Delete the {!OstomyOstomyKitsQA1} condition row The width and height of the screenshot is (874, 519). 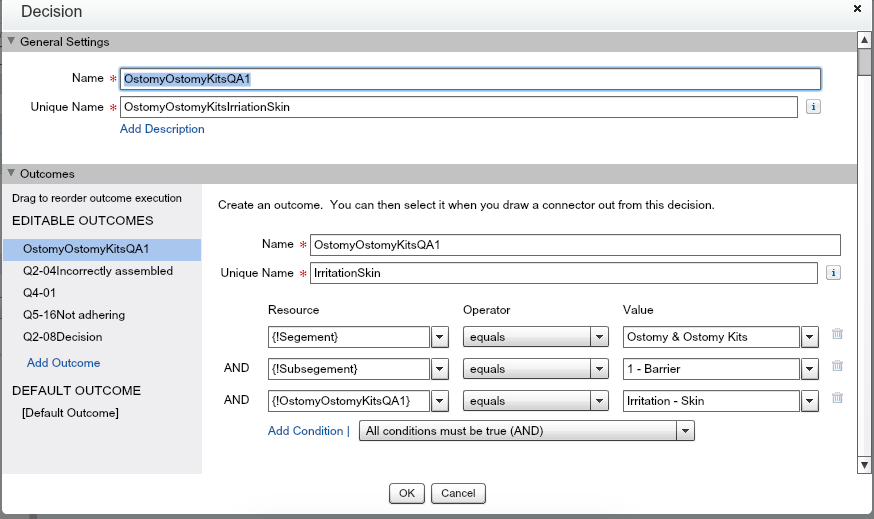(837, 400)
